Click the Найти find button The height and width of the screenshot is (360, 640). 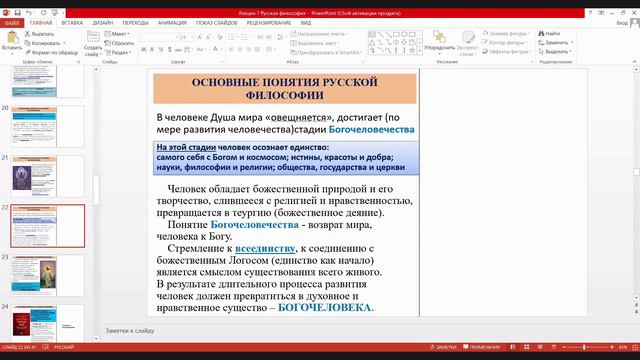point(549,33)
